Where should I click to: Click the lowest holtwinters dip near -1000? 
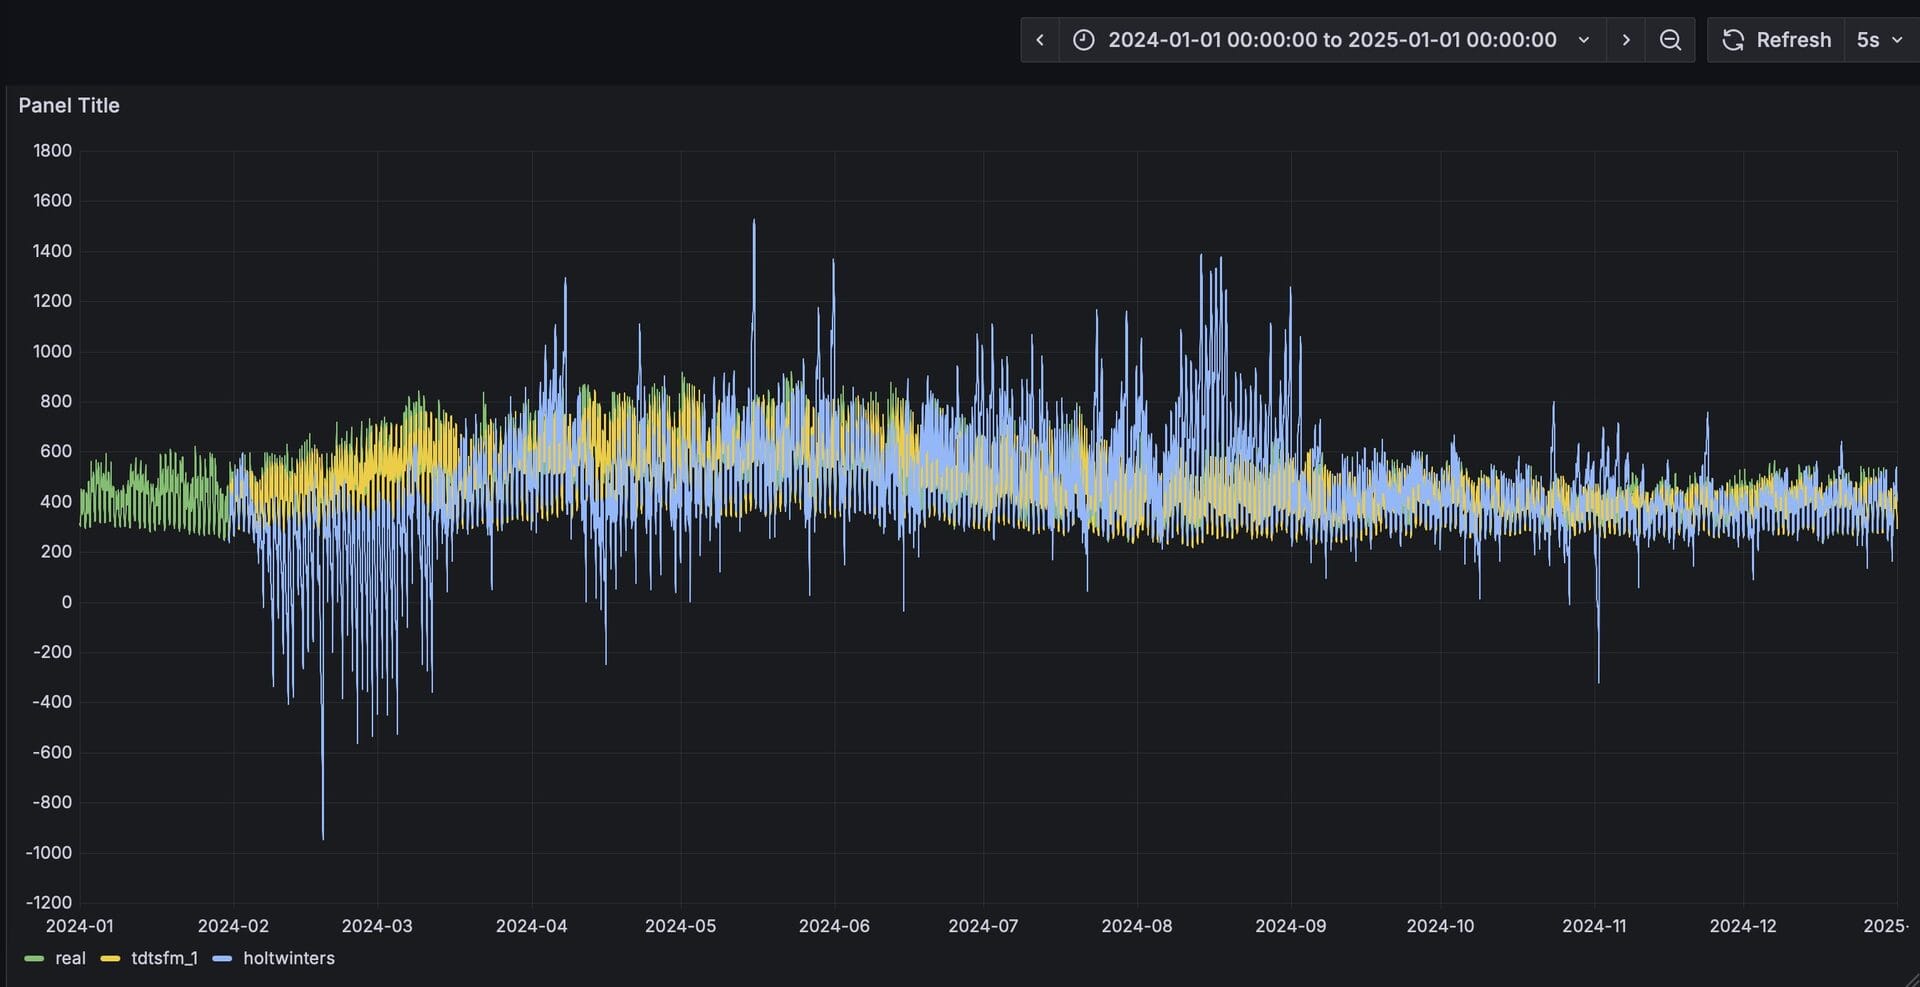[323, 836]
